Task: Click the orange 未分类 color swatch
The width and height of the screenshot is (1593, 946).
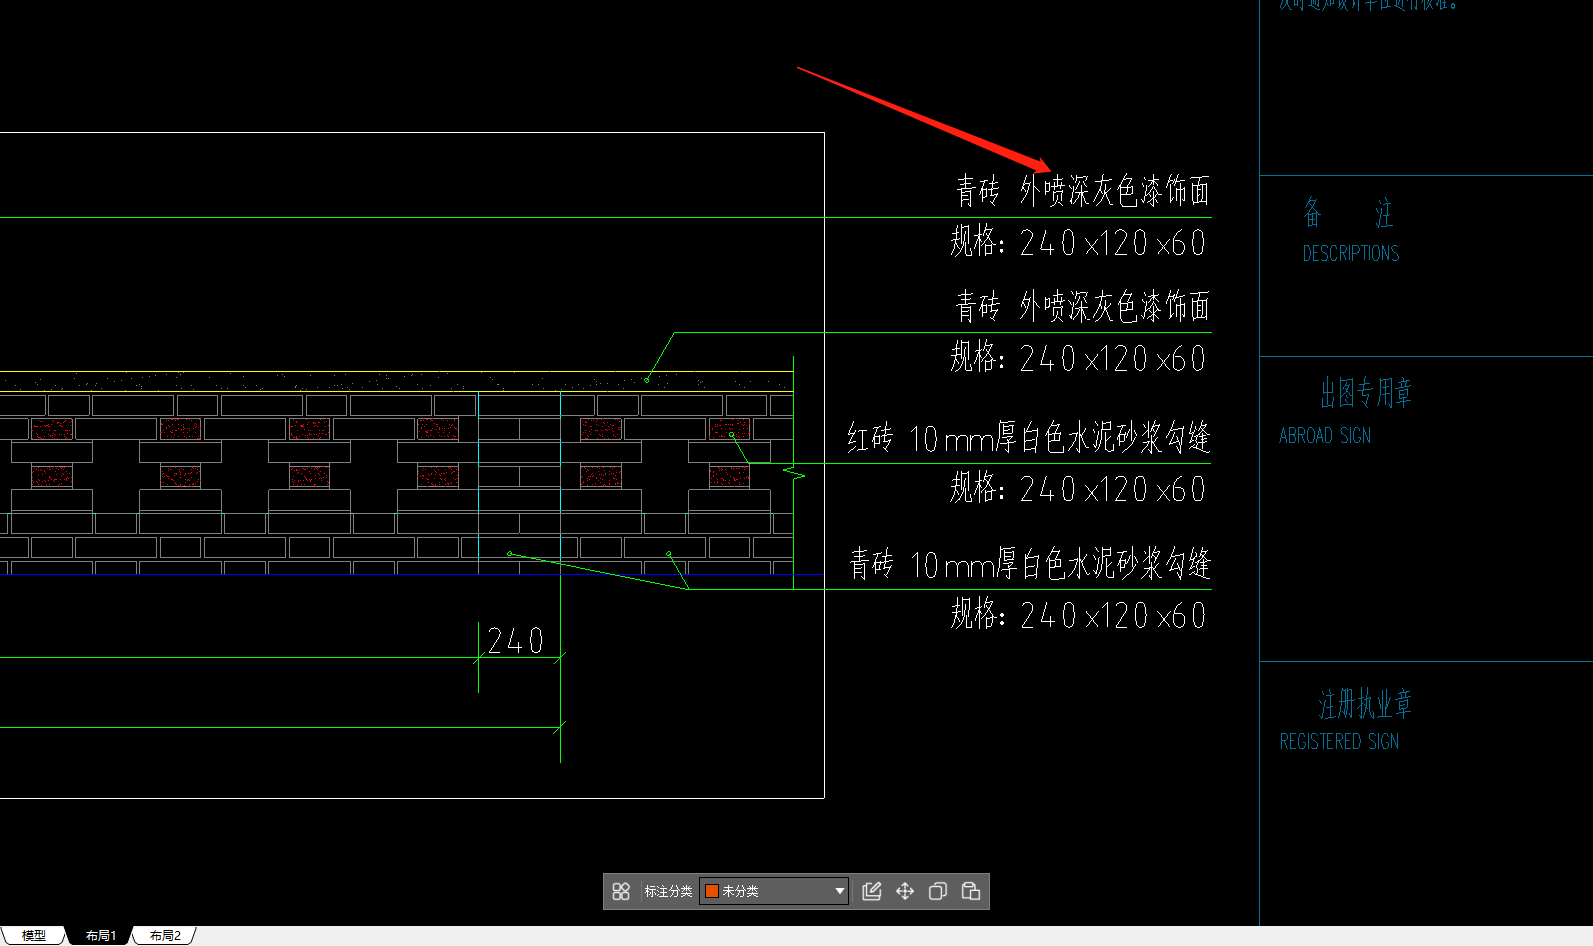Action: coord(712,891)
